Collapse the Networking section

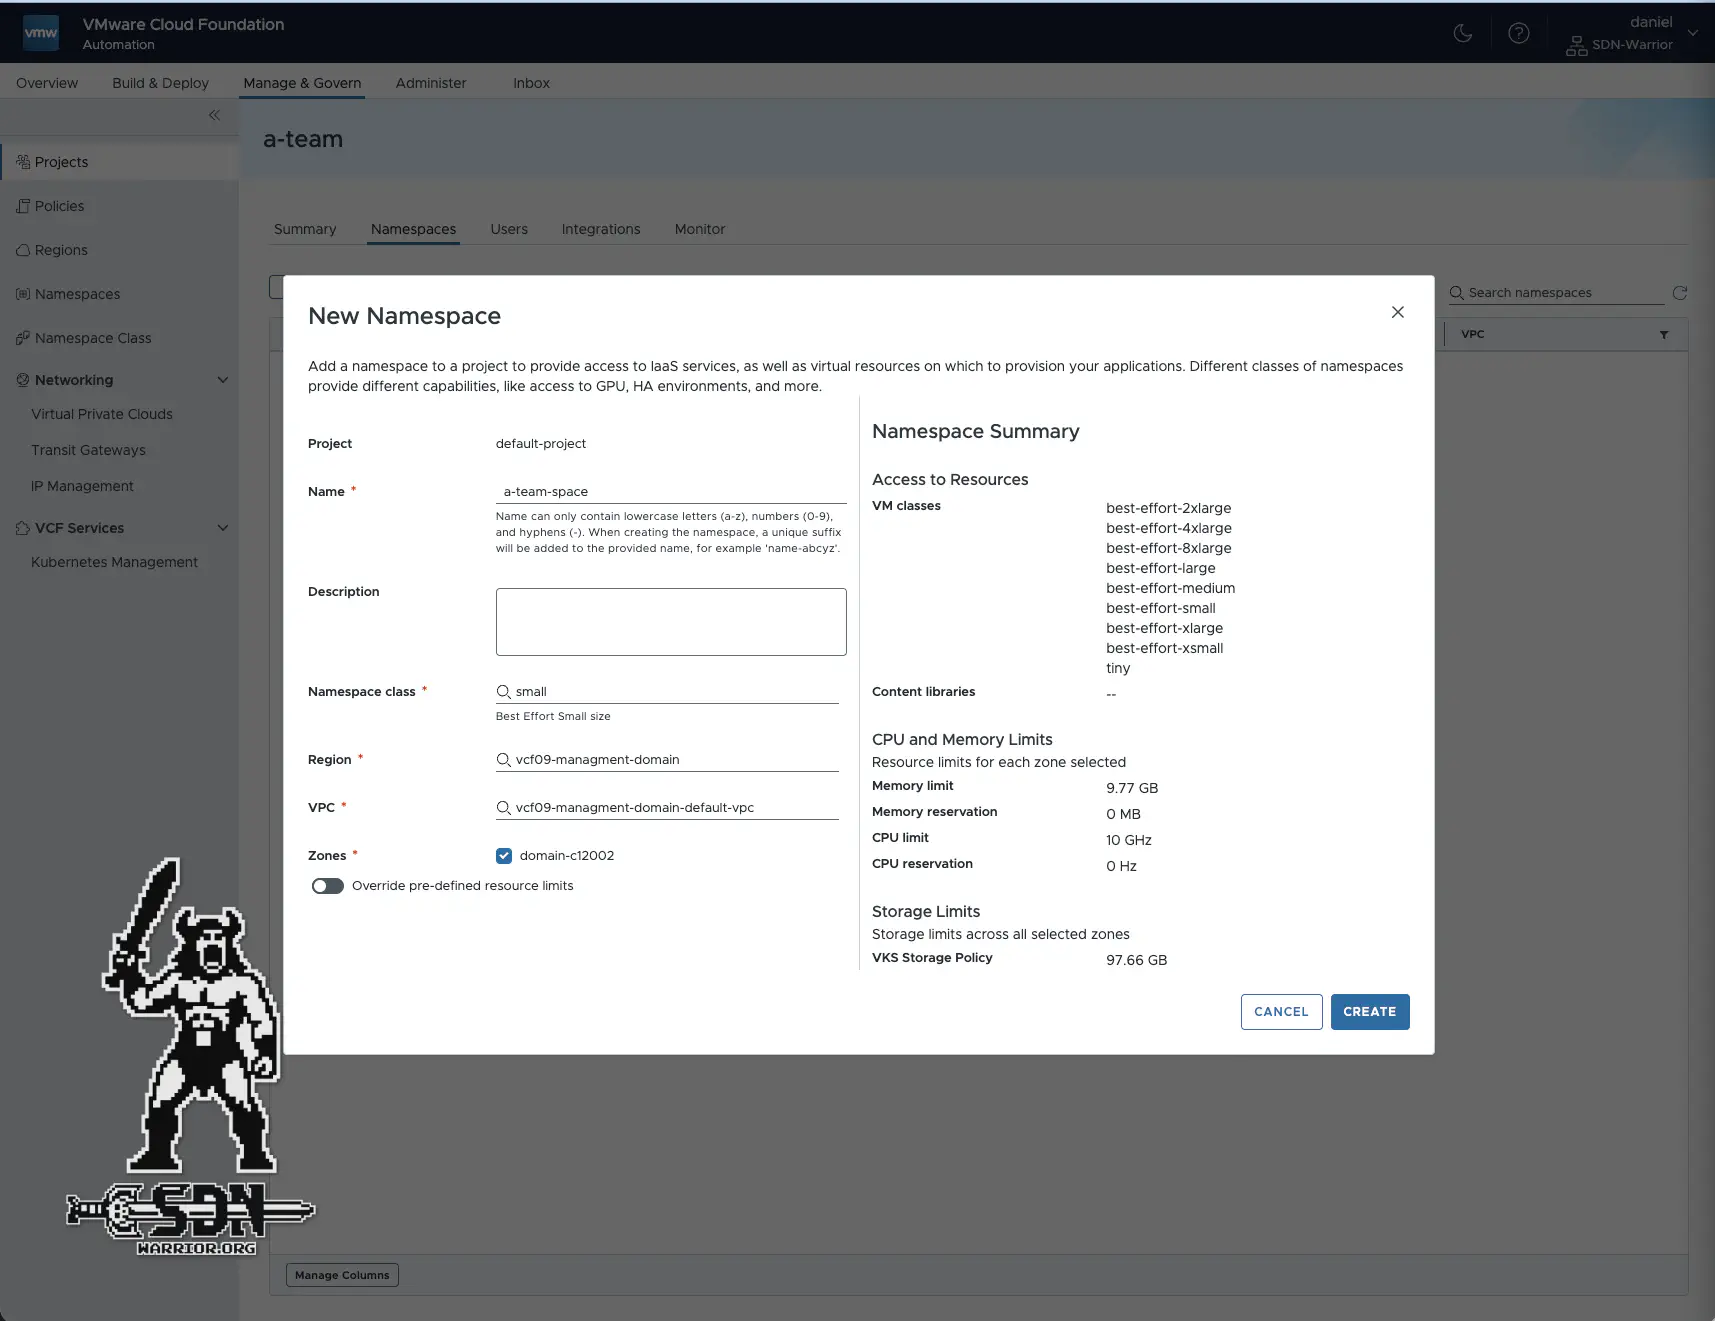223,380
